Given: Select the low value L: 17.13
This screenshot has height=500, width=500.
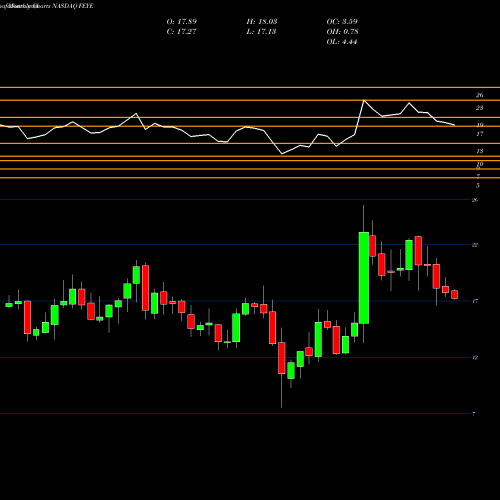Looking at the screenshot, I should pyautogui.click(x=261, y=32).
